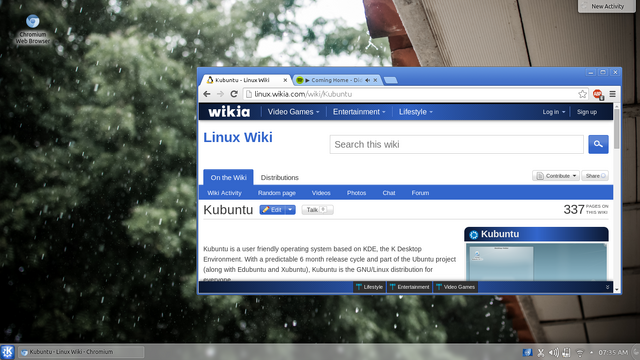Click the page vertical scrollbar thumb
Screen dimensions: 640x360
tap(617, 129)
